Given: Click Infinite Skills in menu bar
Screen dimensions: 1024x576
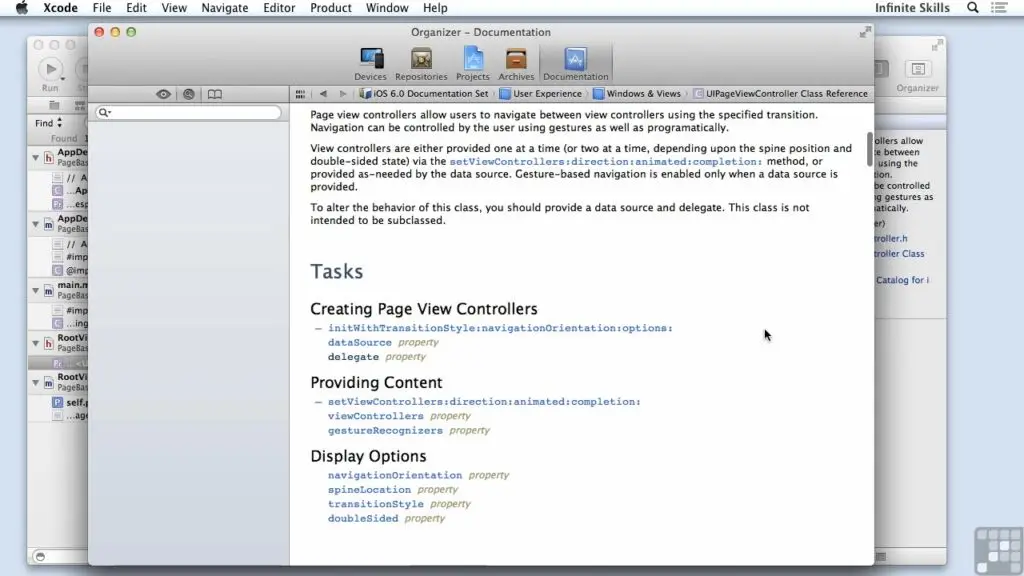Looking at the screenshot, I should tap(912, 8).
